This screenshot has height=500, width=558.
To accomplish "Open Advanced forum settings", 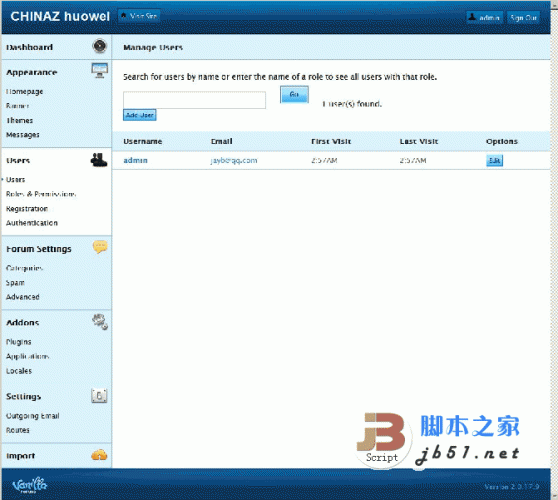I will pos(23,297).
